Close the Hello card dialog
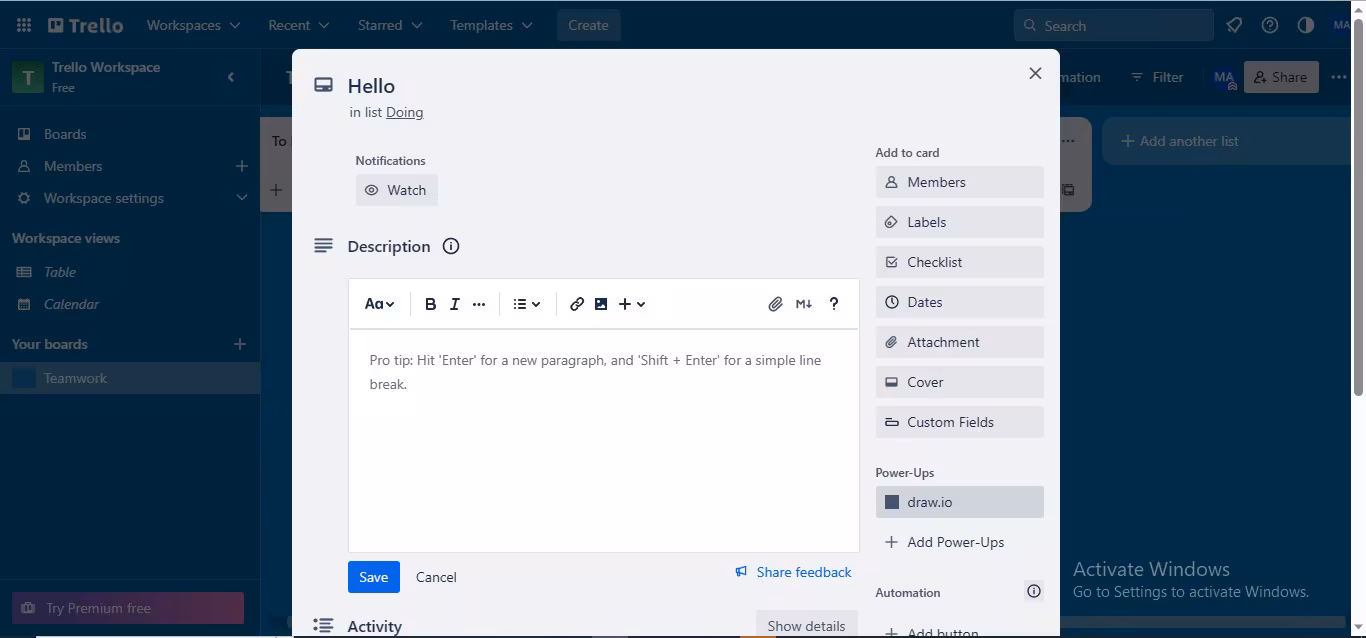The height and width of the screenshot is (638, 1366). coord(1035,73)
